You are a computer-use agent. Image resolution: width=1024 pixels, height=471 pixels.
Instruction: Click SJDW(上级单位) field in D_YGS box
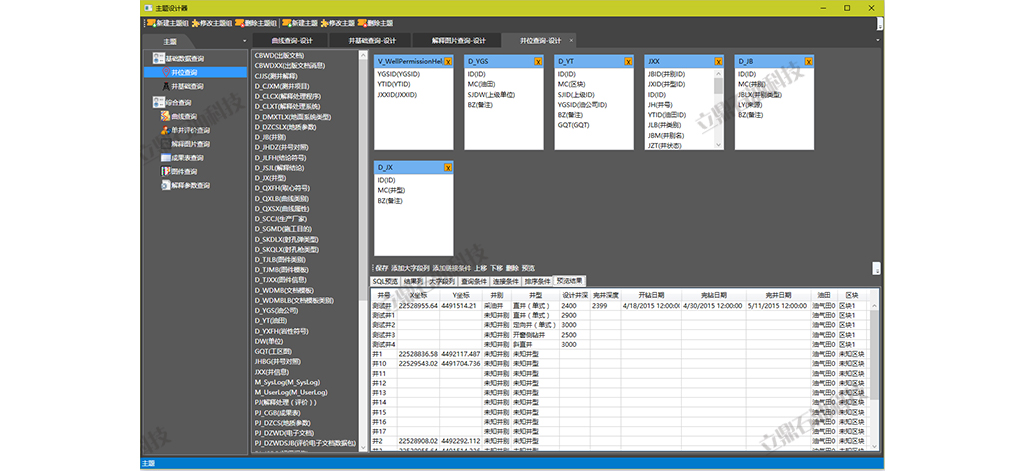pos(492,95)
